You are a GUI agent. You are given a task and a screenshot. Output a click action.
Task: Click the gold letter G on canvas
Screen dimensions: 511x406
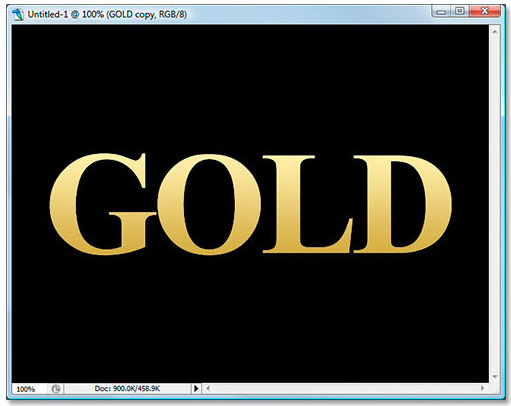(x=102, y=204)
